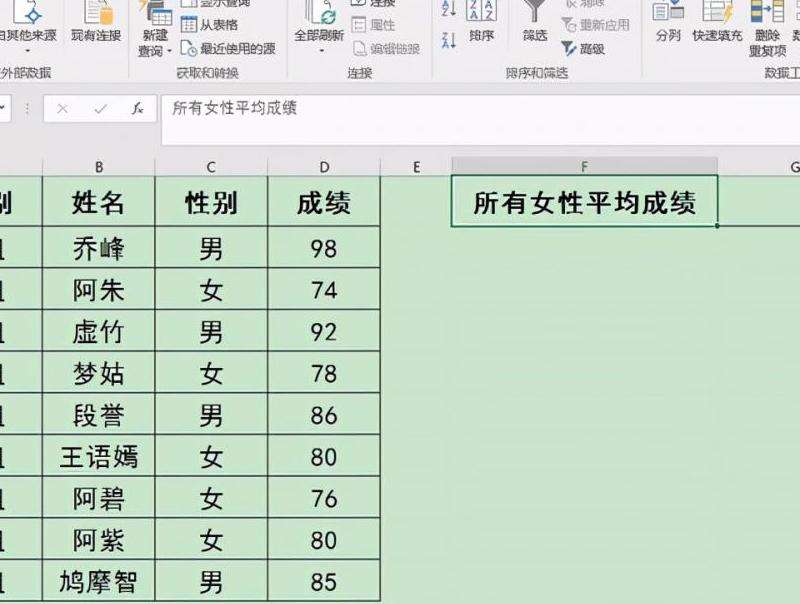The image size is (800, 604).
Task: Sort descending with the Z-to-A icon
Action: point(448,40)
